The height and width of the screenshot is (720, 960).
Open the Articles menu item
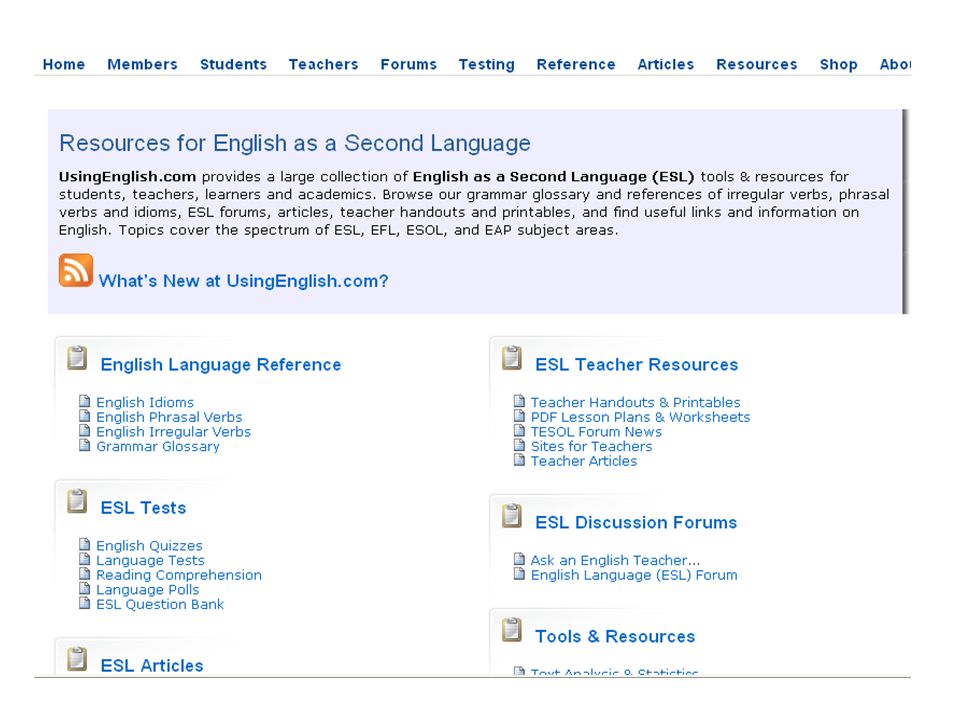(x=666, y=64)
